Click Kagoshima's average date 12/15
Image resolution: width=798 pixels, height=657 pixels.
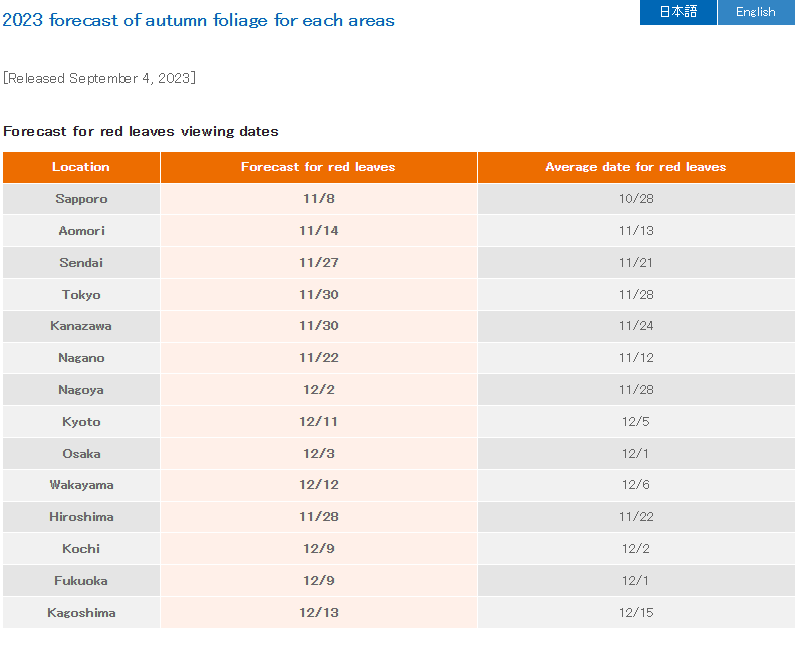[636, 613]
